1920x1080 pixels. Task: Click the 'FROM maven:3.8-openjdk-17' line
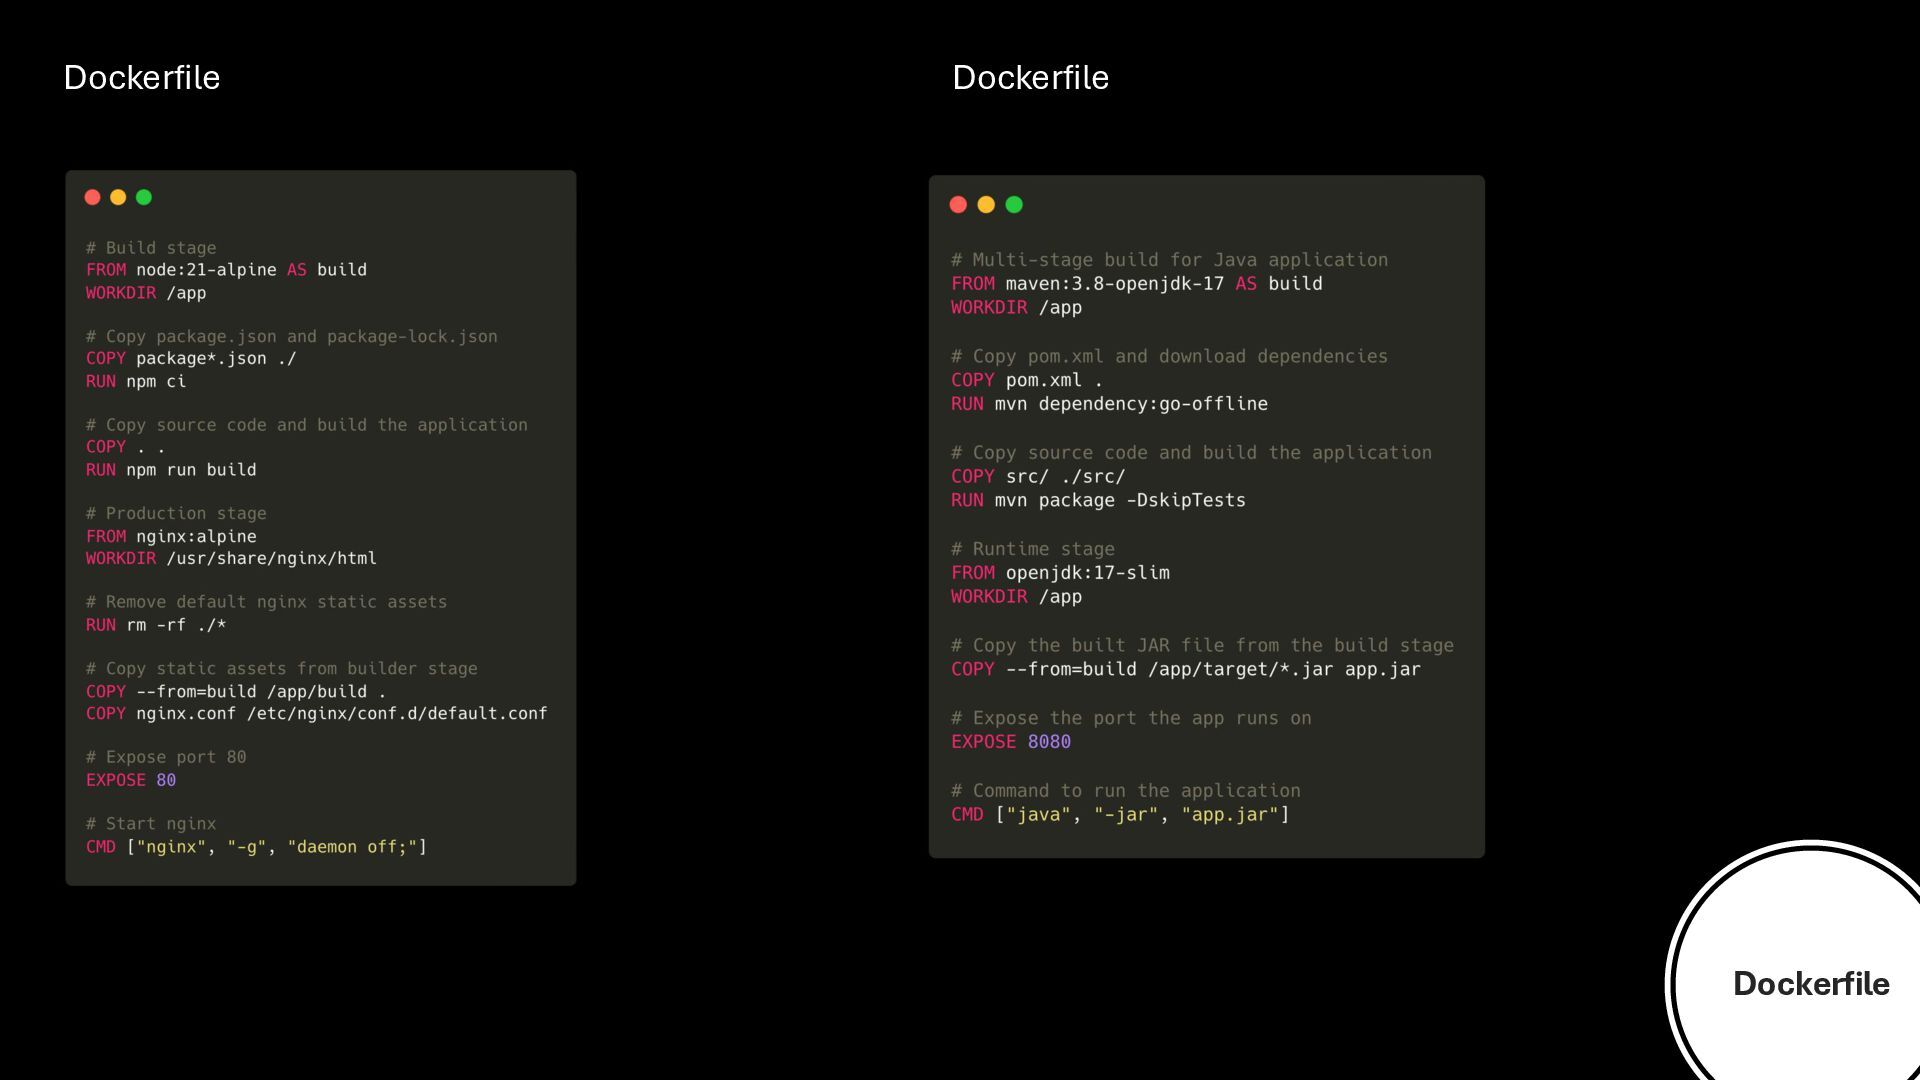[x=1136, y=284]
